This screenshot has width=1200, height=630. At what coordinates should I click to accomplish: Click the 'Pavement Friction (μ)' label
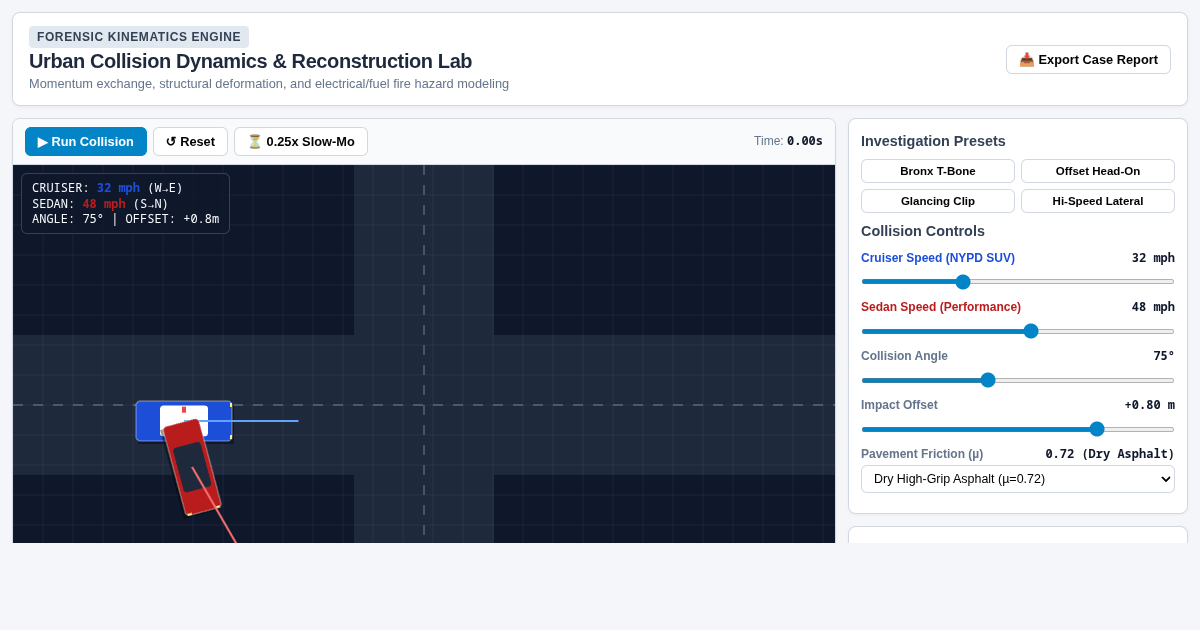(922, 454)
